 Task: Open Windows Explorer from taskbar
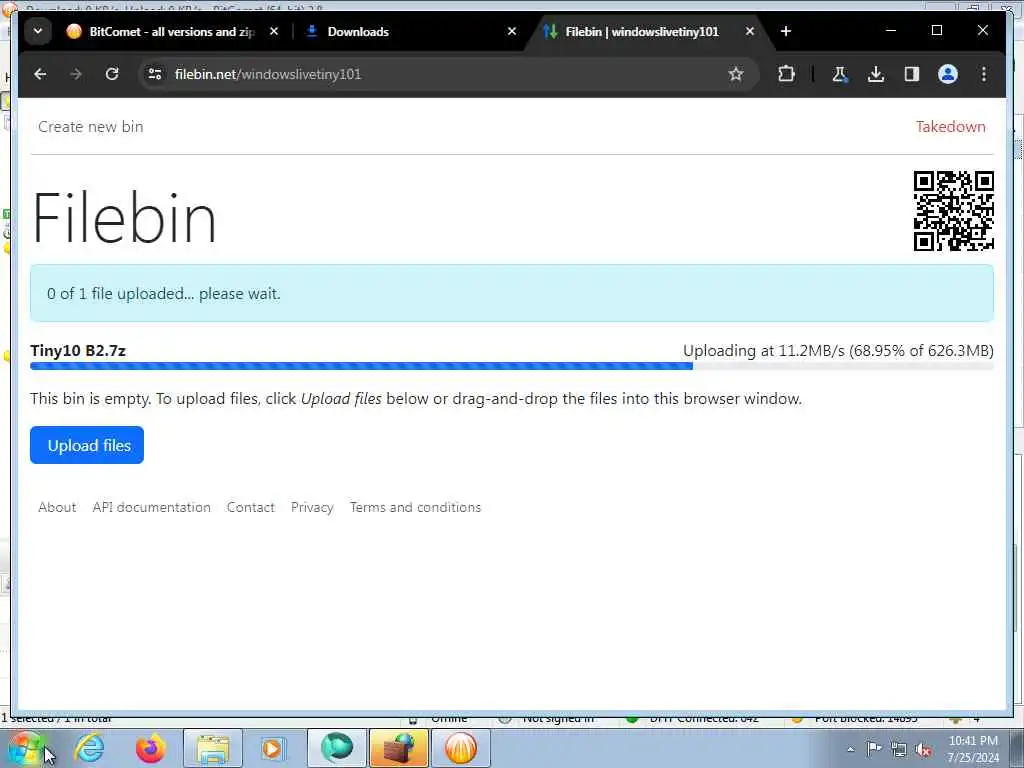point(213,748)
